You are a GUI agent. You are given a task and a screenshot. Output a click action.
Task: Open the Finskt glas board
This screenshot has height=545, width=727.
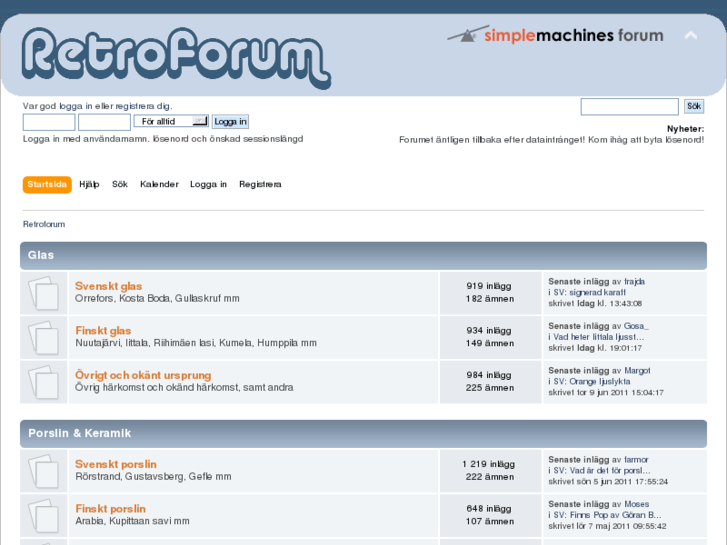tap(103, 331)
